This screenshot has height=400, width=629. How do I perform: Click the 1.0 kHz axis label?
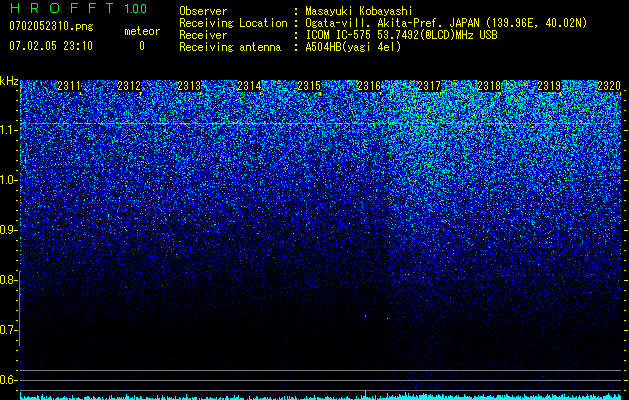[8, 181]
